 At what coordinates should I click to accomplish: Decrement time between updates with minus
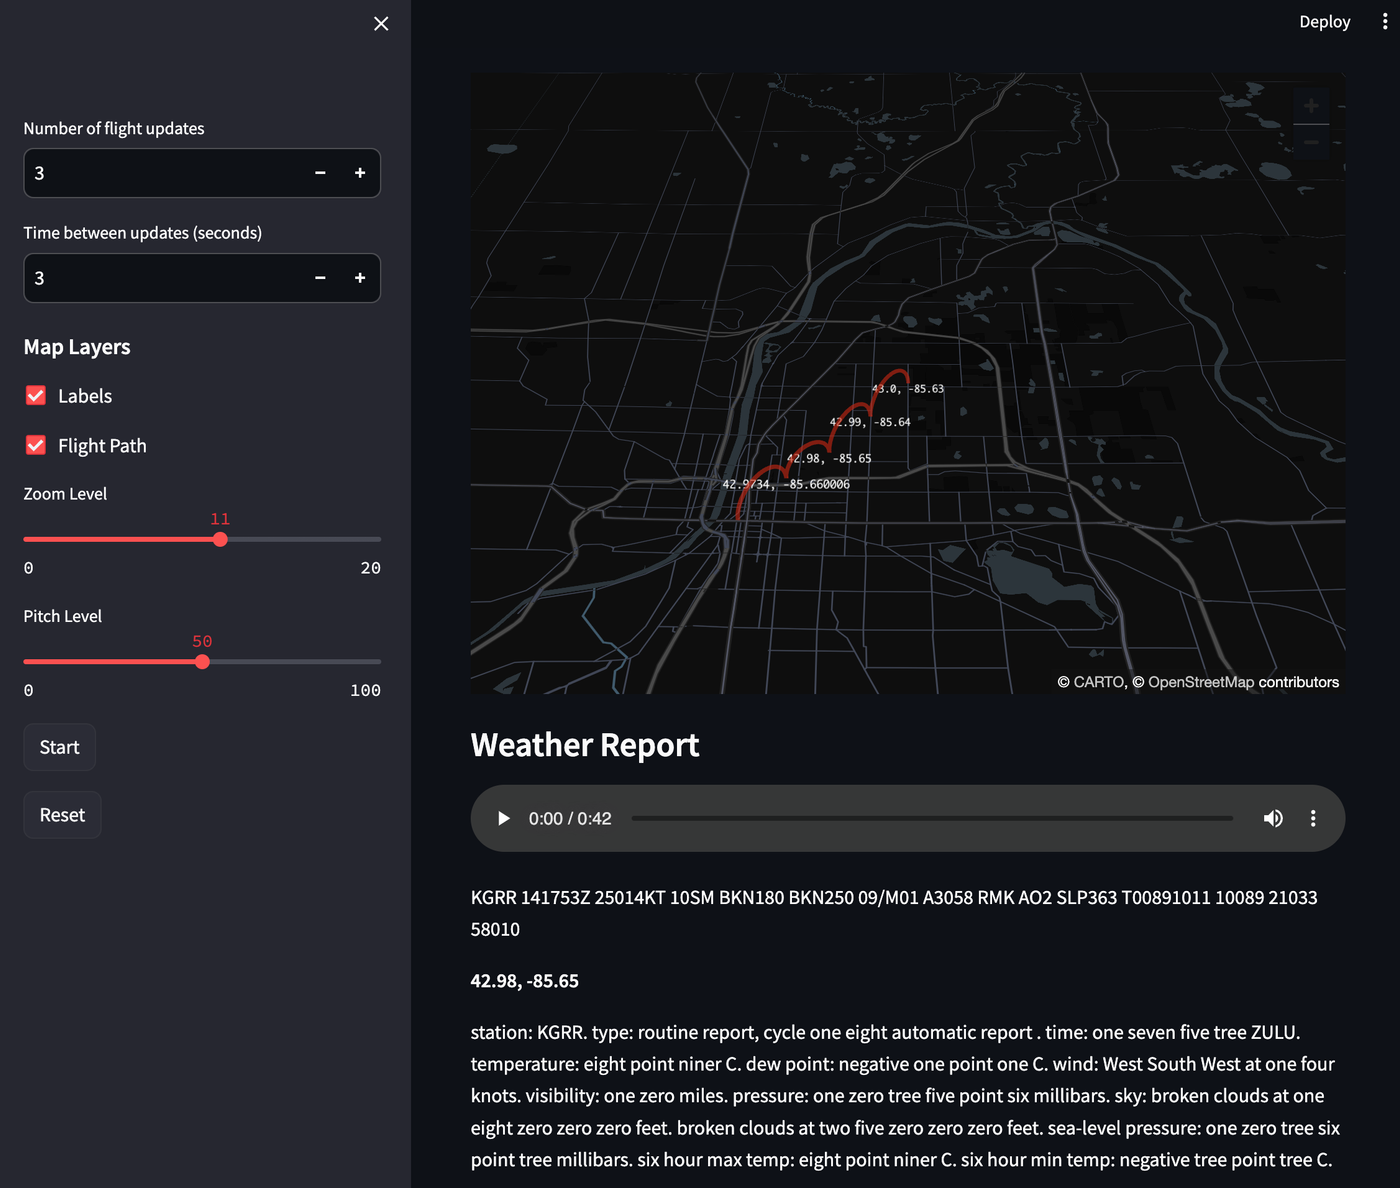pos(320,278)
